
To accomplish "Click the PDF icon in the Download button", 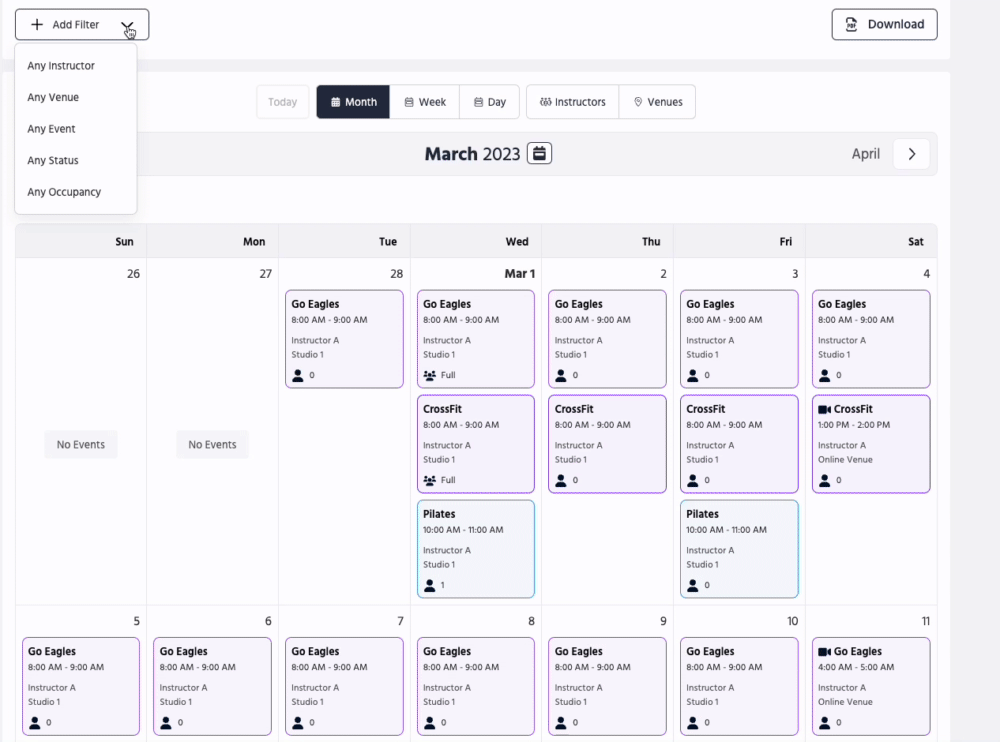I will coord(852,25).
